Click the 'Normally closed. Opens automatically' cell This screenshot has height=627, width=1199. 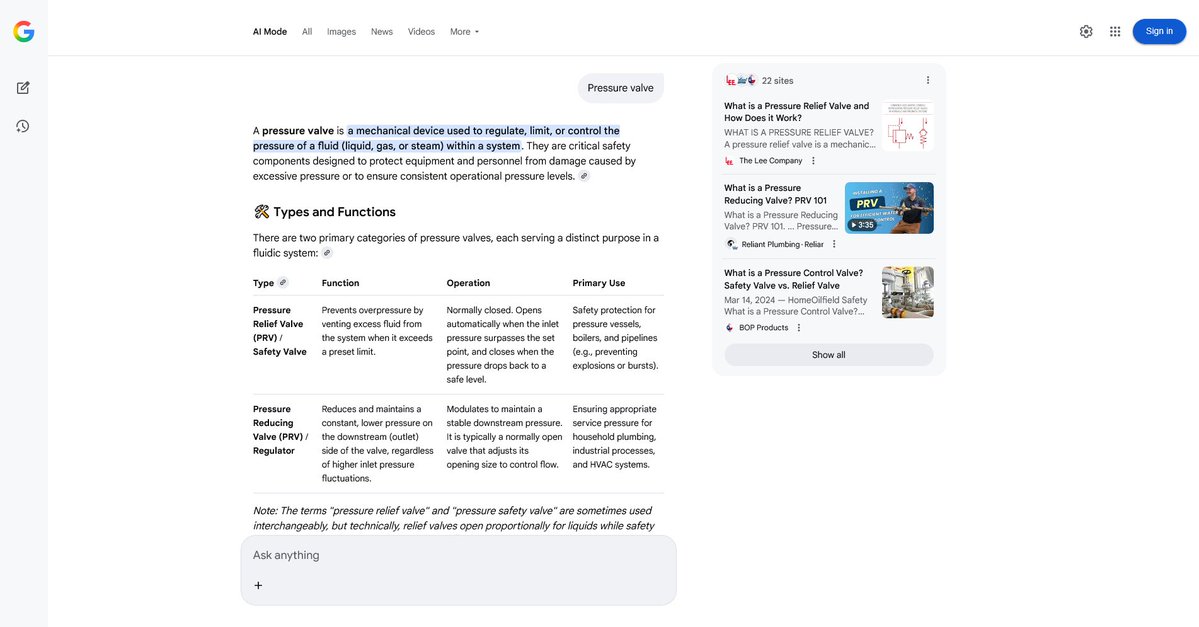click(x=502, y=345)
